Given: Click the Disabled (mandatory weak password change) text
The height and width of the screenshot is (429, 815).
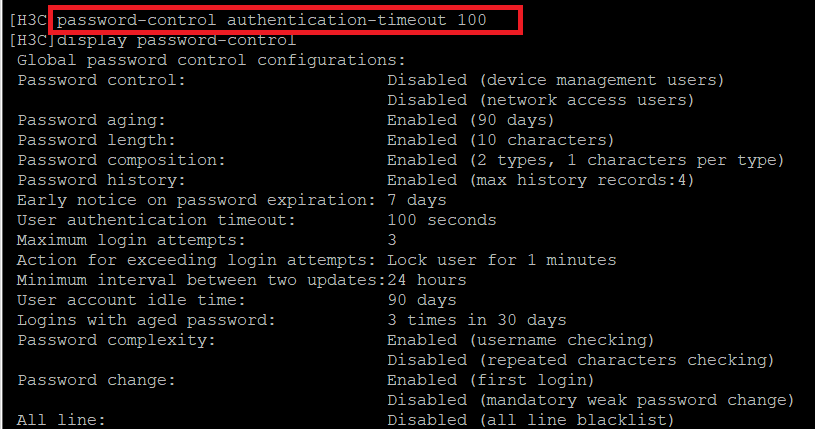Looking at the screenshot, I should [x=590, y=400].
